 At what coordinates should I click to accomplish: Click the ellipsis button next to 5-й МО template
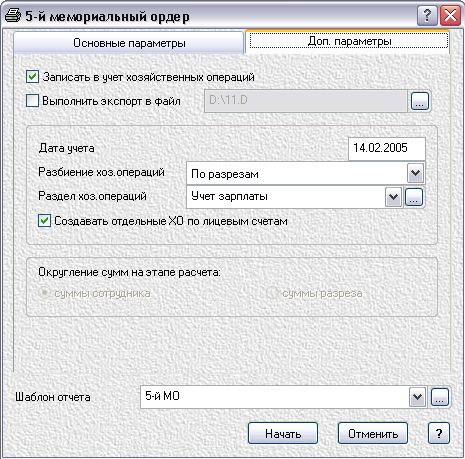(x=440, y=397)
